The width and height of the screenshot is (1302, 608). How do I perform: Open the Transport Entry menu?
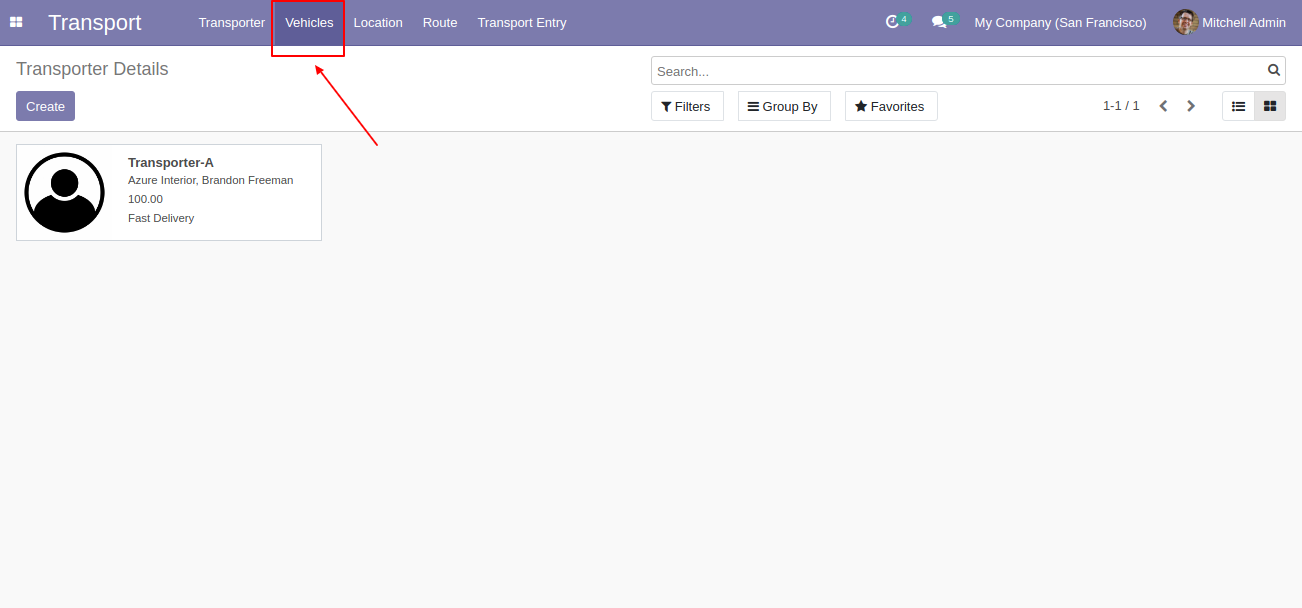pyautogui.click(x=522, y=22)
